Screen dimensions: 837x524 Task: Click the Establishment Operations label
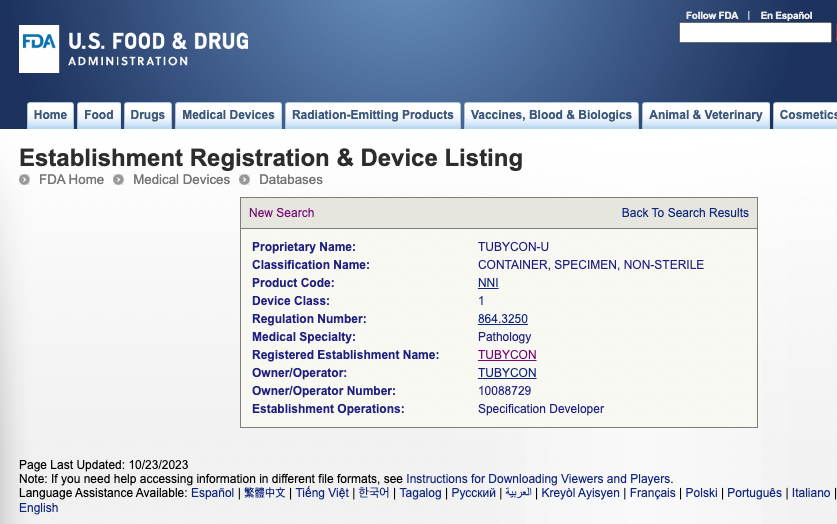tap(328, 409)
